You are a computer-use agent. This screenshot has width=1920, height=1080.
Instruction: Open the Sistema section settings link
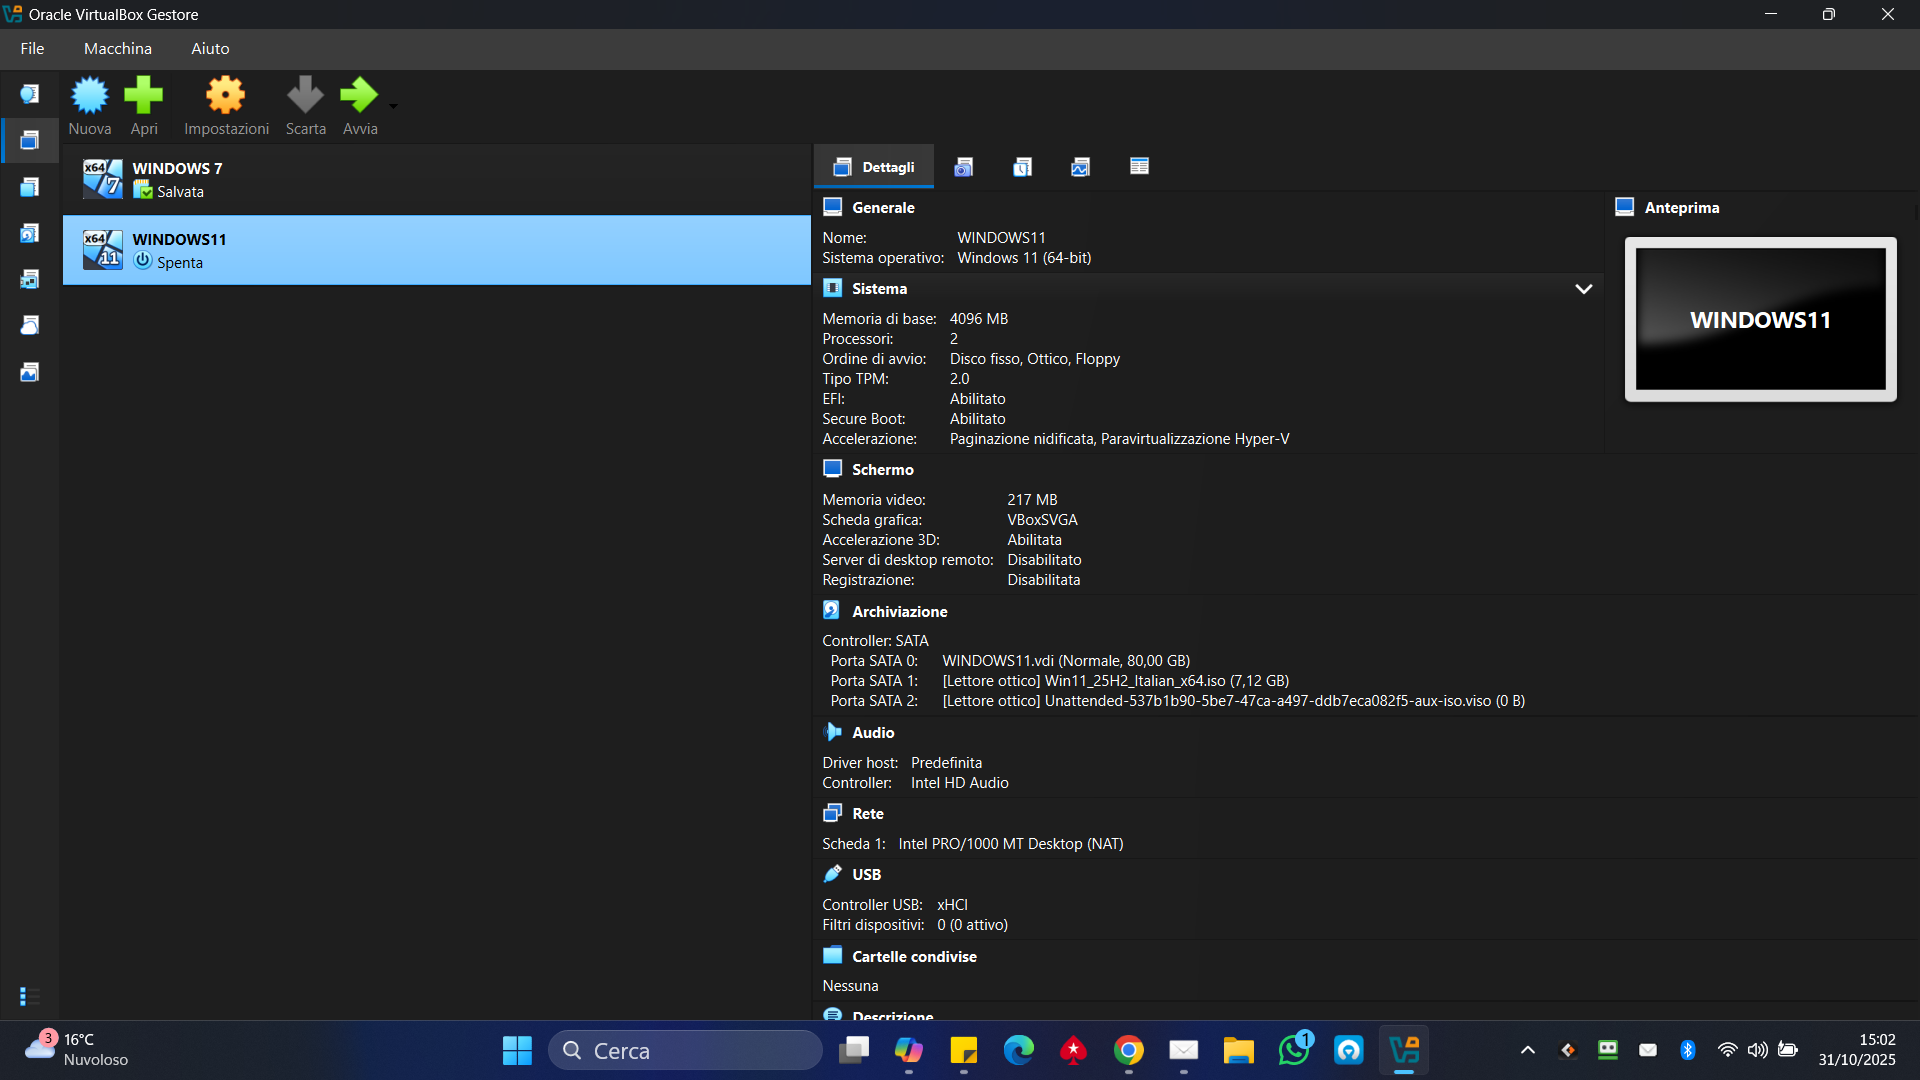(880, 289)
